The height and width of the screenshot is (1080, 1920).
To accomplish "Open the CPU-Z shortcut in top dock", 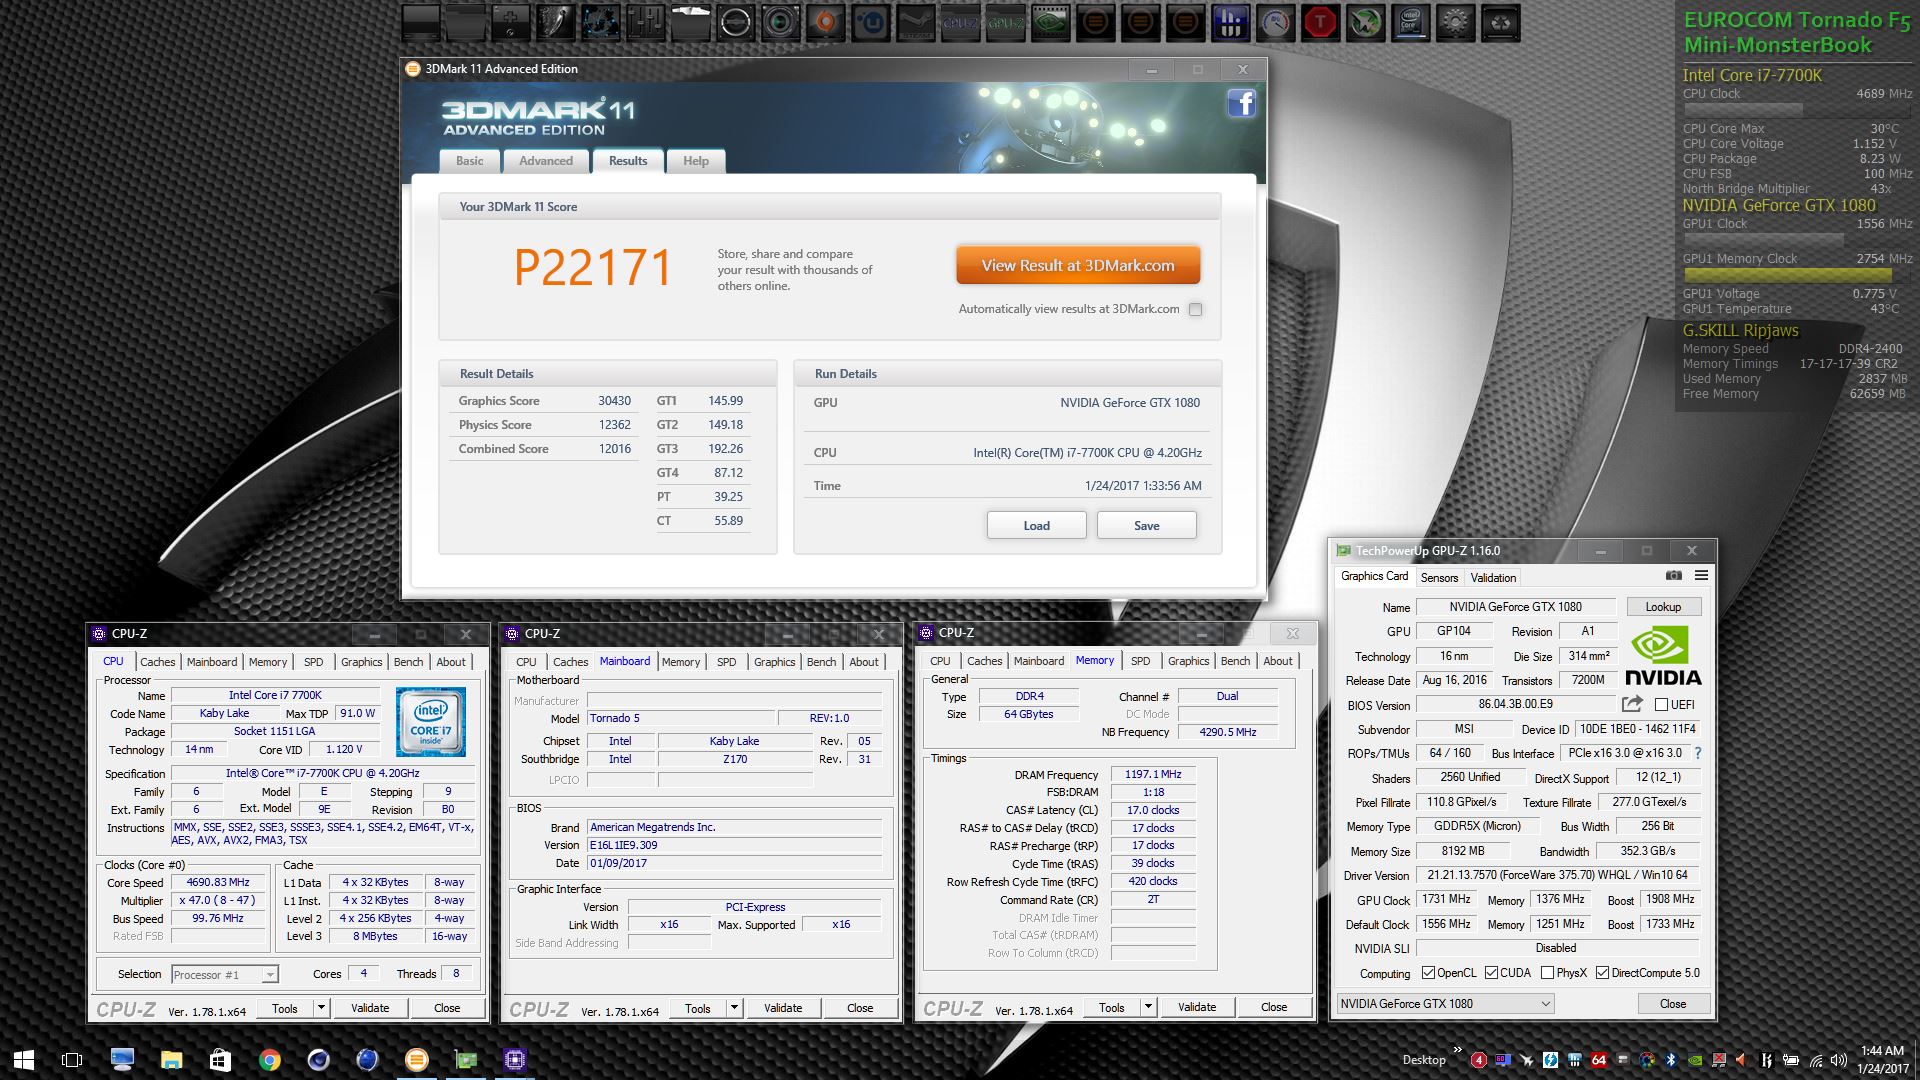I will [961, 23].
